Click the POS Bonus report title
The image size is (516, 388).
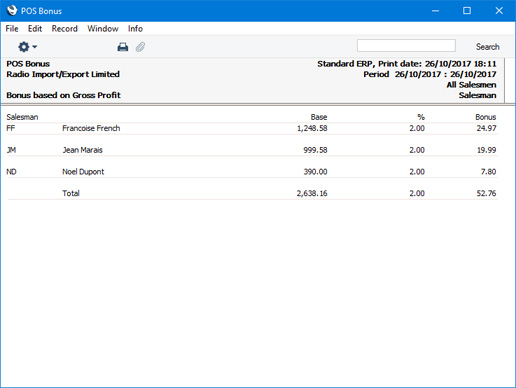tap(28, 64)
